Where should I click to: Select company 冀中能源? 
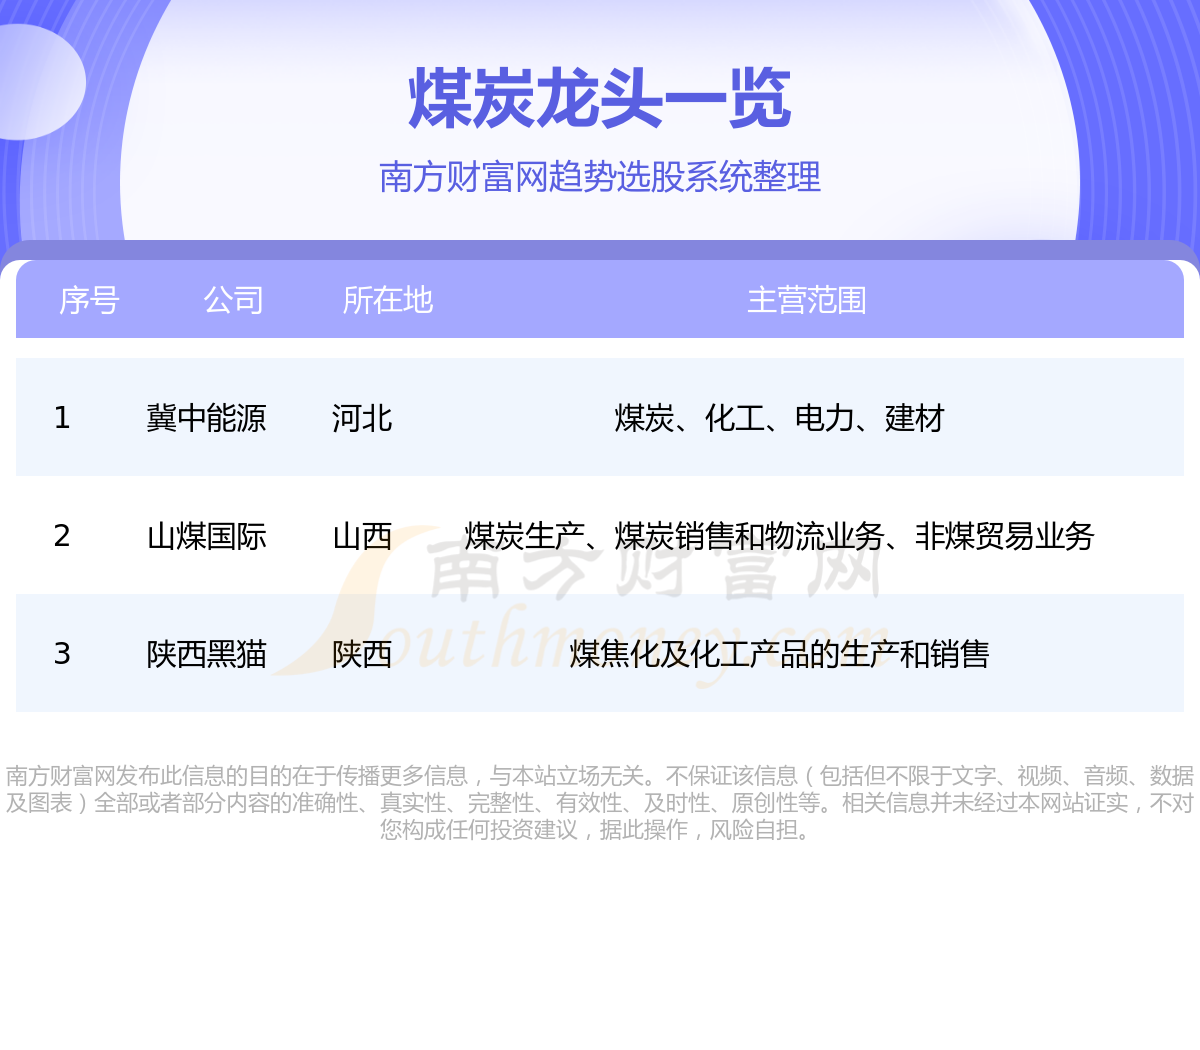click(207, 418)
